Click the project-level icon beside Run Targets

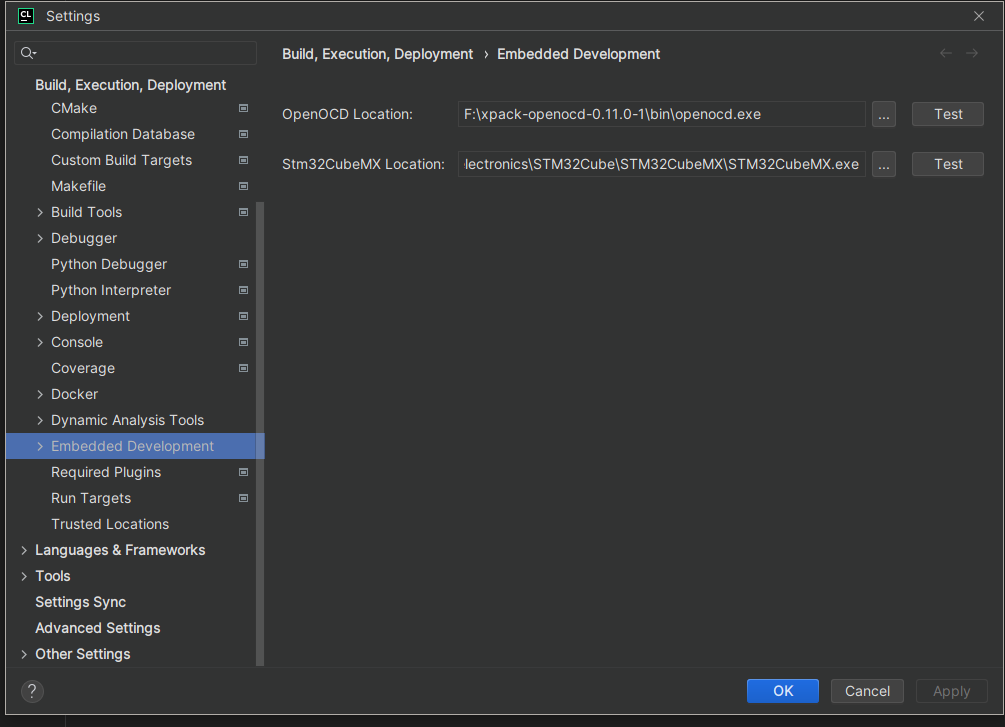point(243,498)
